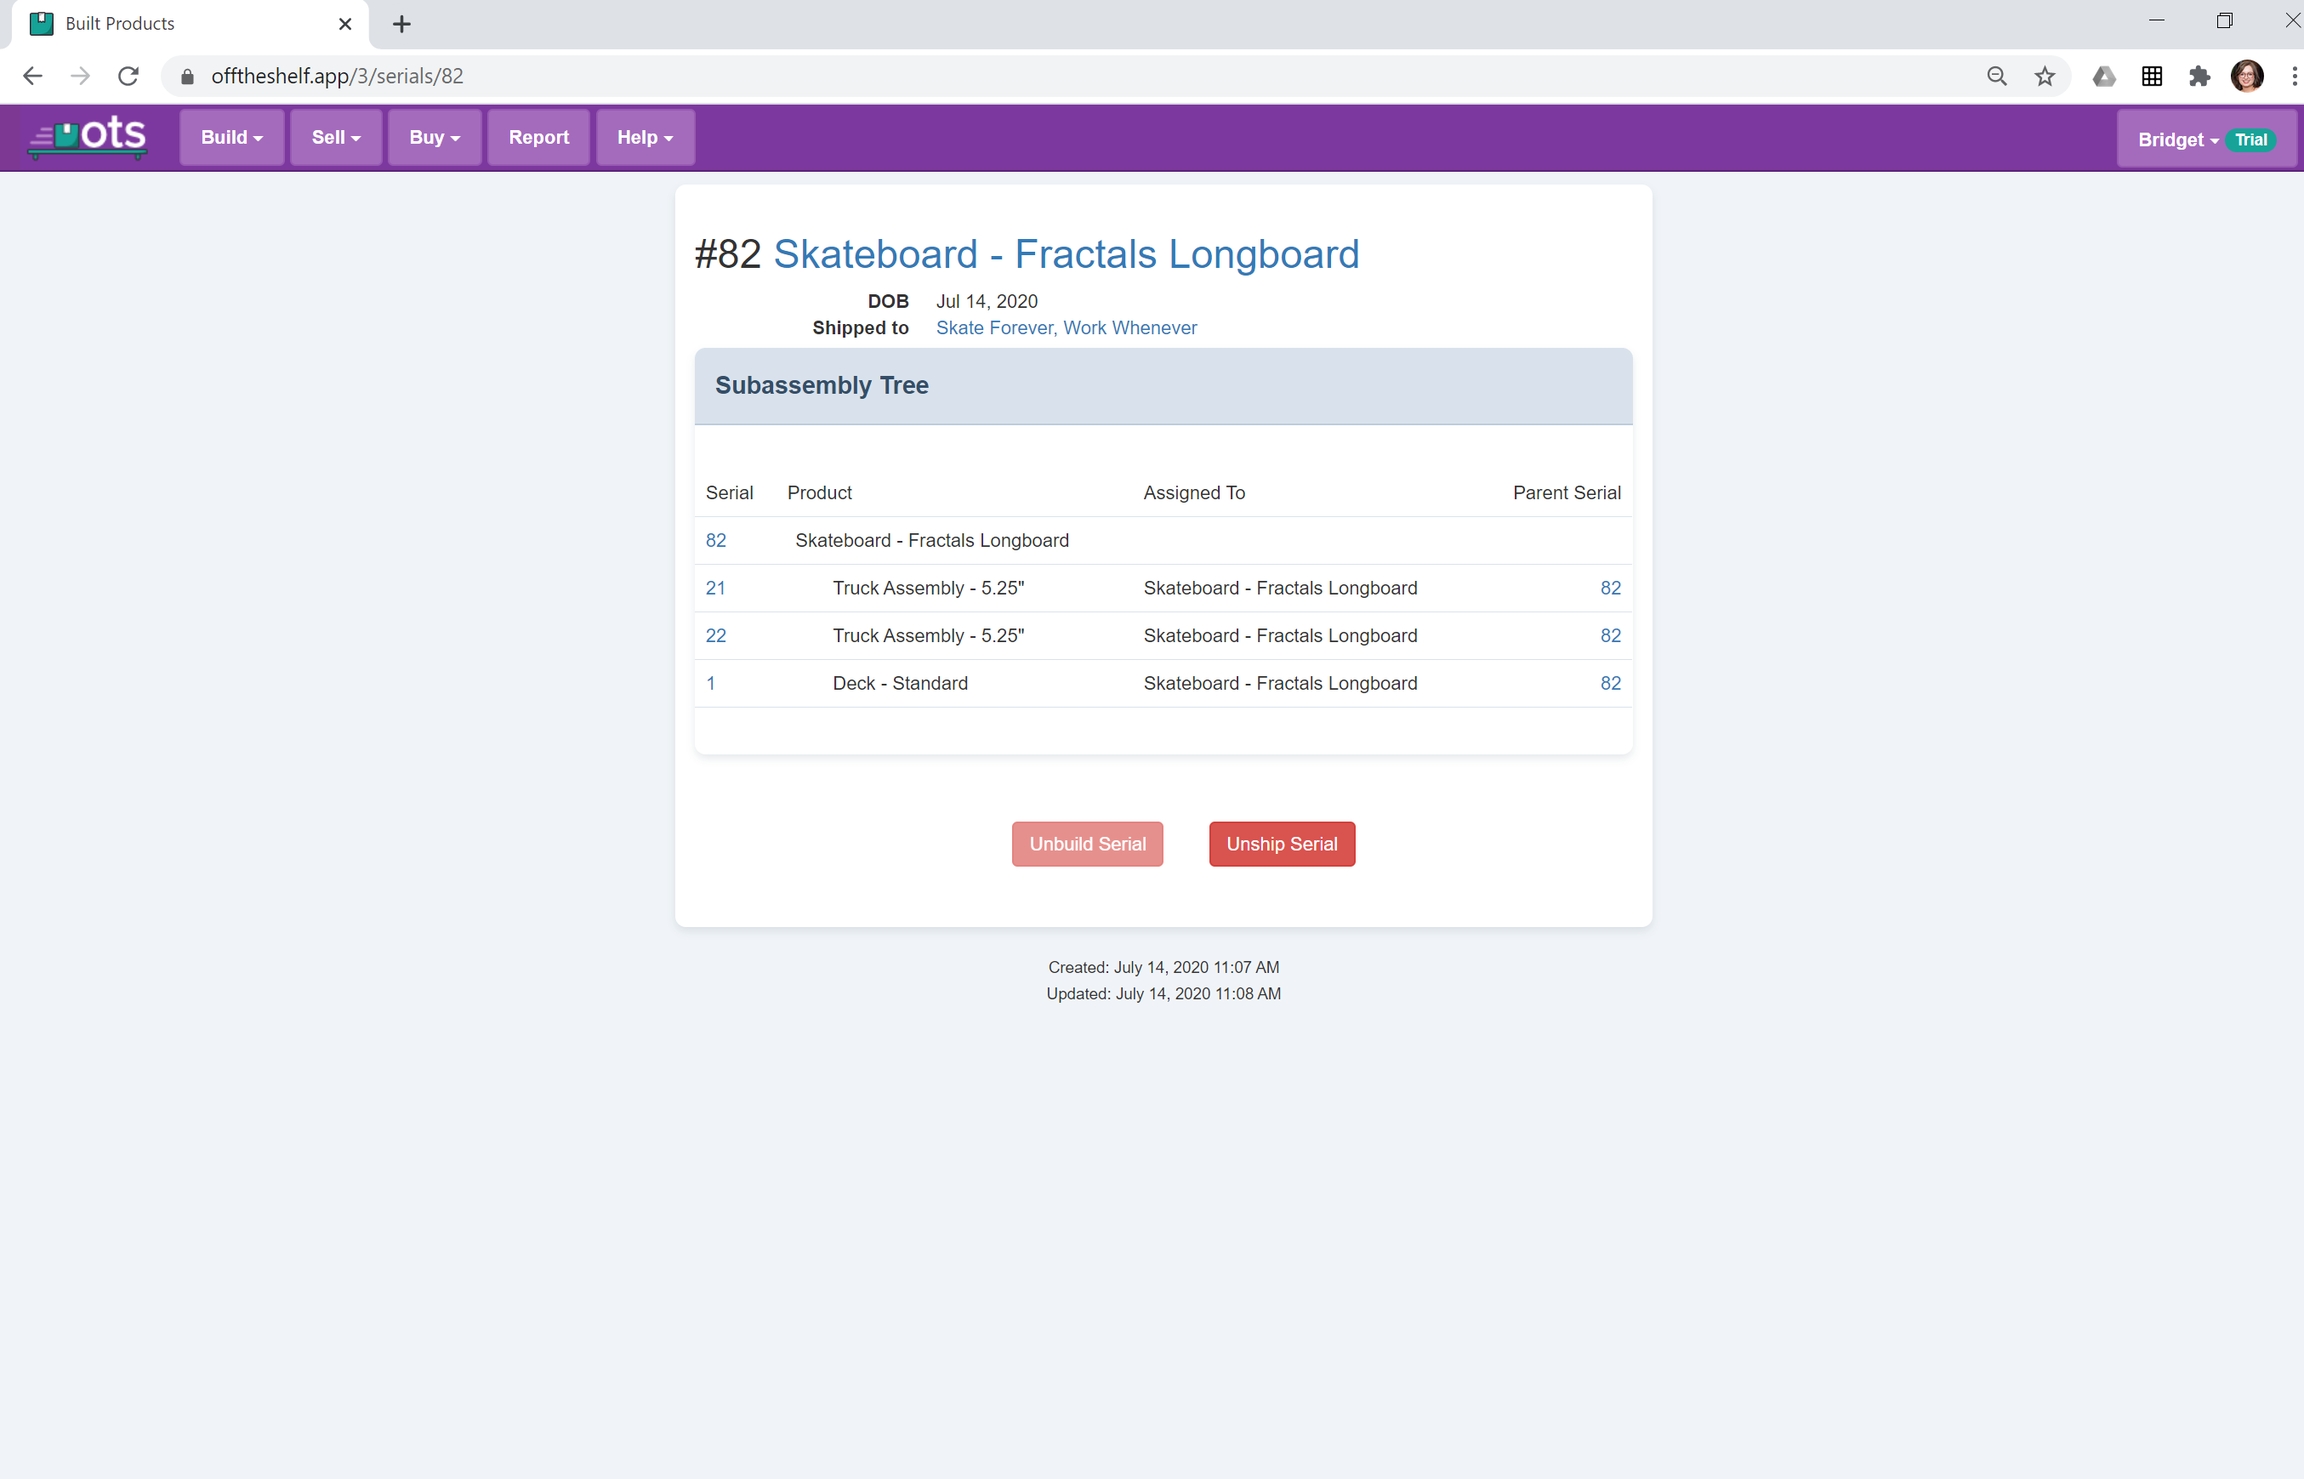Click the Google Drive extension icon

(2104, 76)
